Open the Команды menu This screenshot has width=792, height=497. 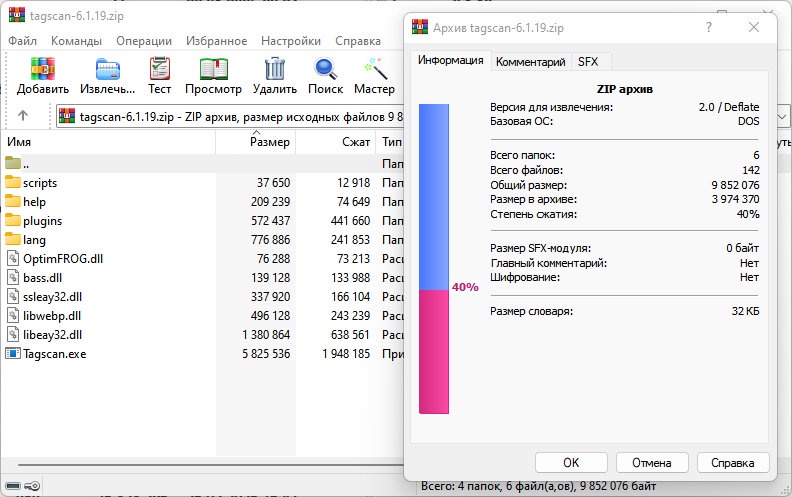point(76,41)
